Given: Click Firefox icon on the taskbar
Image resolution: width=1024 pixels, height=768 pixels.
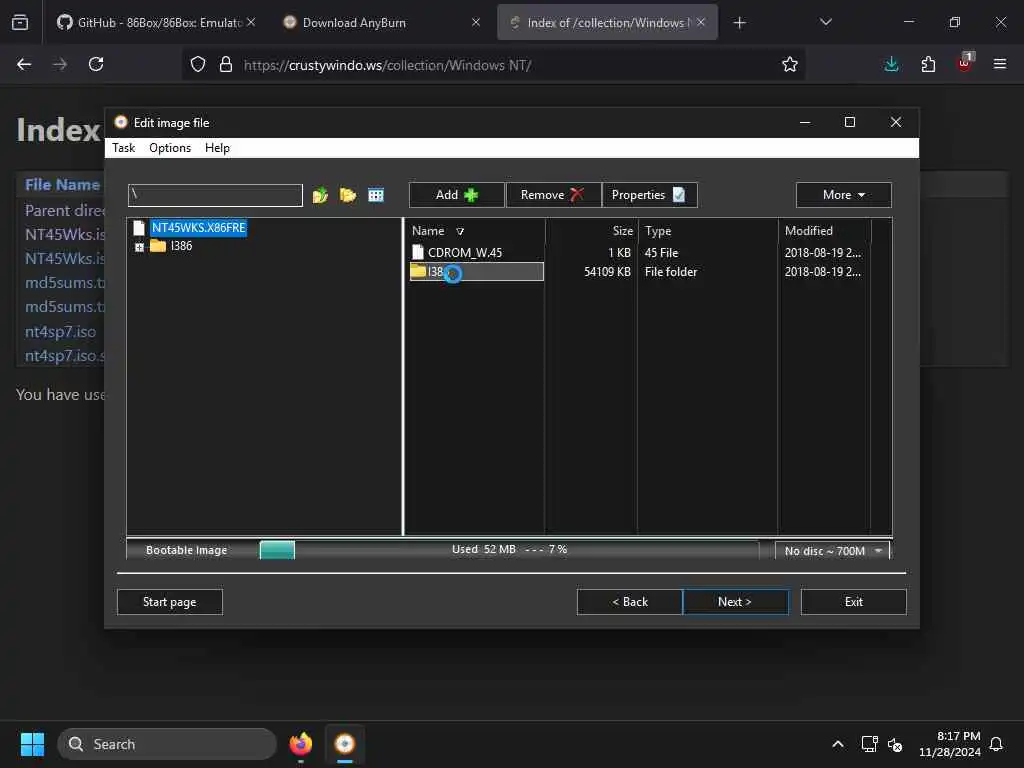Looking at the screenshot, I should point(300,744).
